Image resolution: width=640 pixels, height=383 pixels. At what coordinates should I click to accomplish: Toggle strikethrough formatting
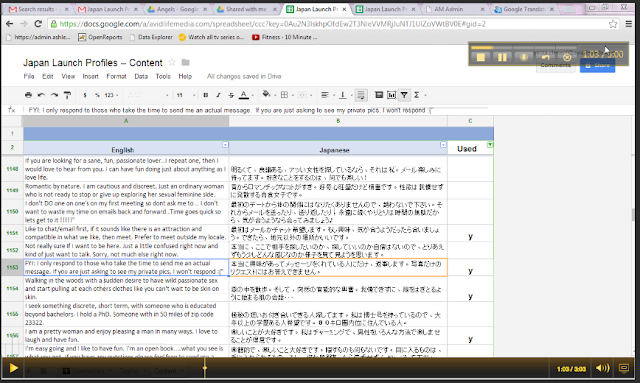pyautogui.click(x=231, y=95)
